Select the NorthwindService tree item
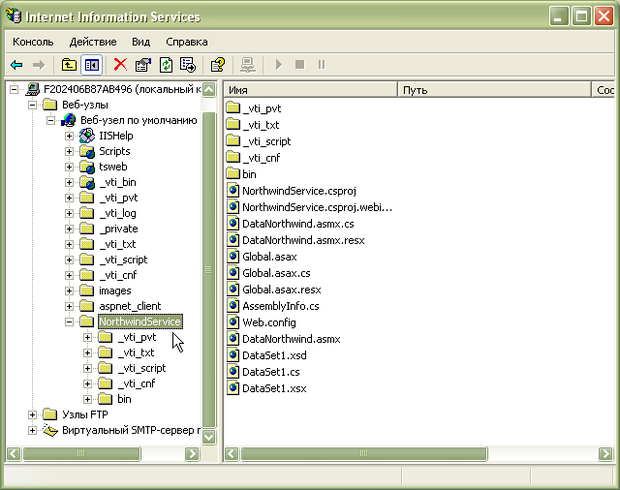Screen dimensions: 620x490 [140, 322]
